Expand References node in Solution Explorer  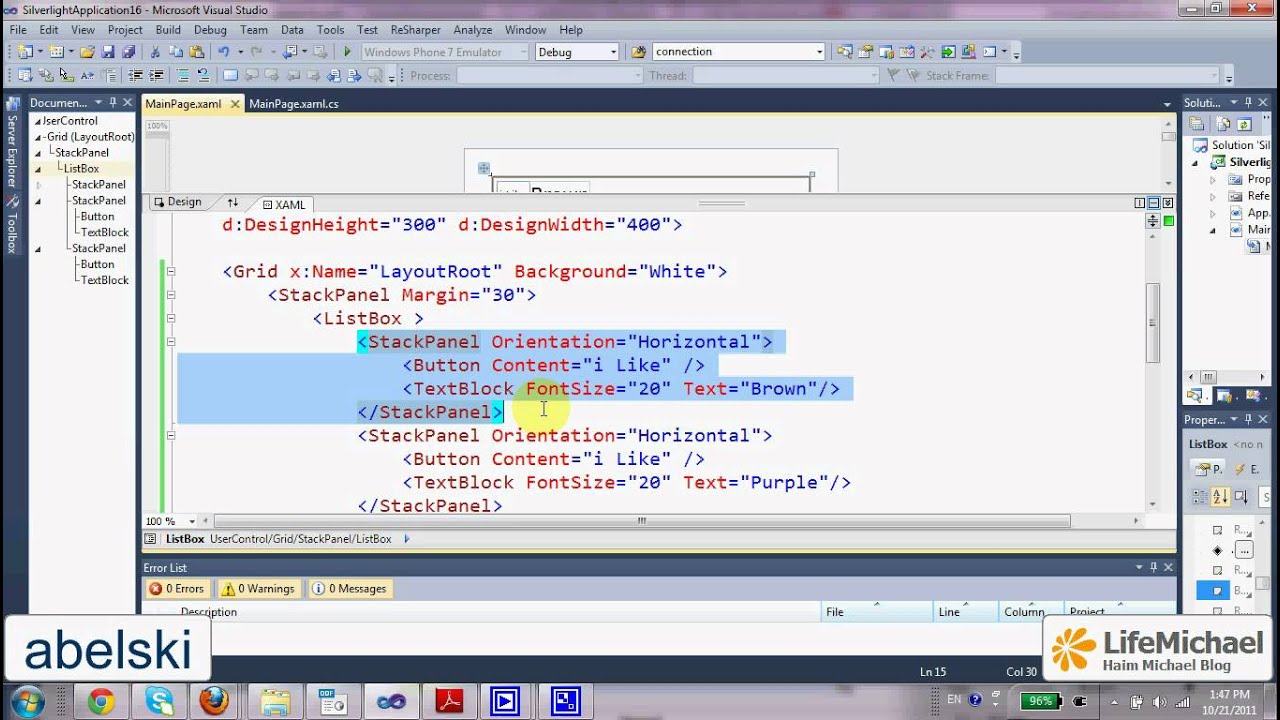pyautogui.click(x=1213, y=196)
